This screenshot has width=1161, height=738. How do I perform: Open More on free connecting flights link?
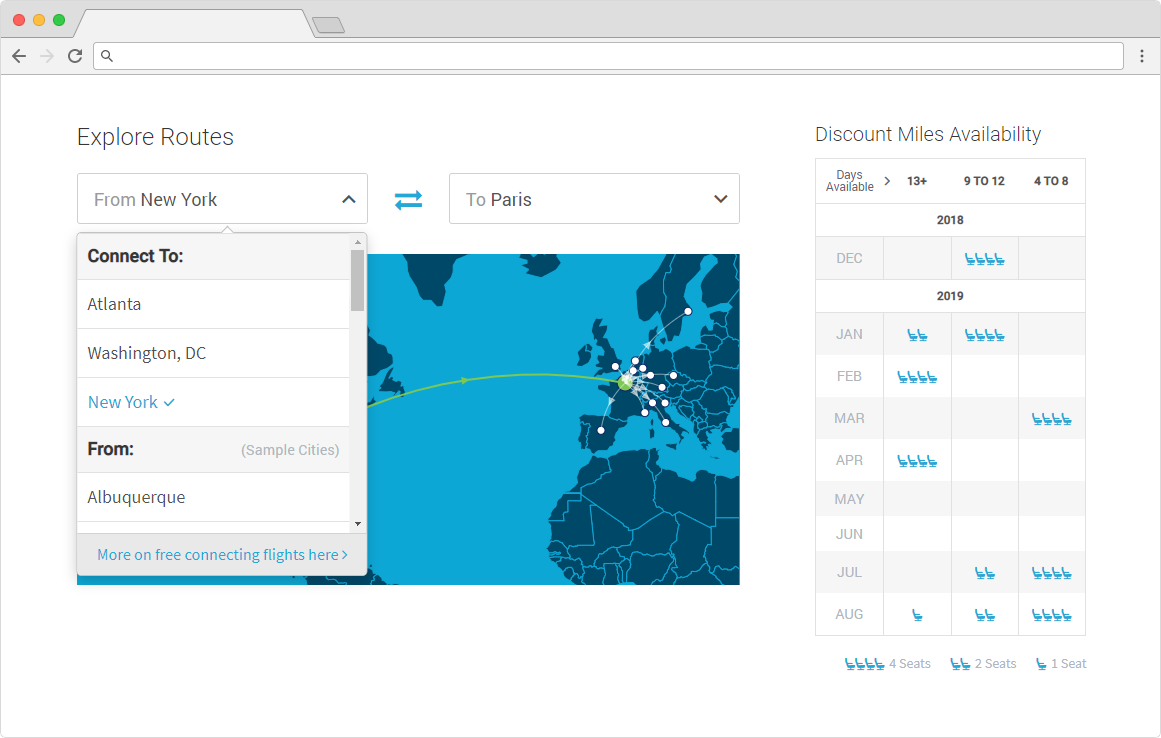pos(221,554)
